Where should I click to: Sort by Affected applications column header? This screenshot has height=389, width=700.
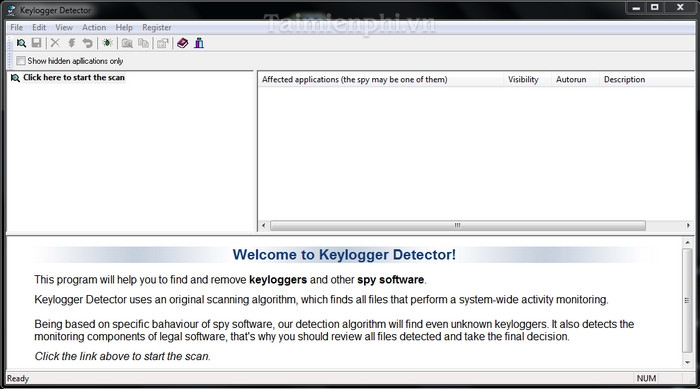point(381,79)
